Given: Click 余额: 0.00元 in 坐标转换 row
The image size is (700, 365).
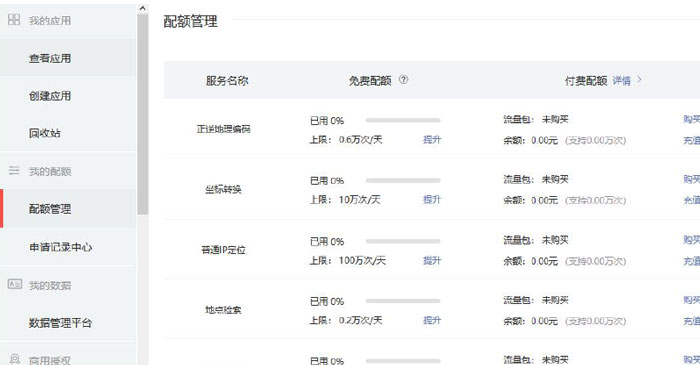Looking at the screenshot, I should click(530, 200).
